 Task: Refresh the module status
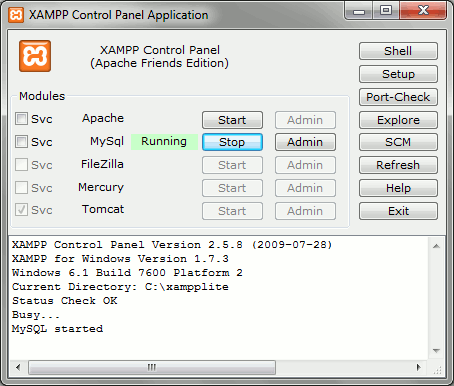pos(398,165)
